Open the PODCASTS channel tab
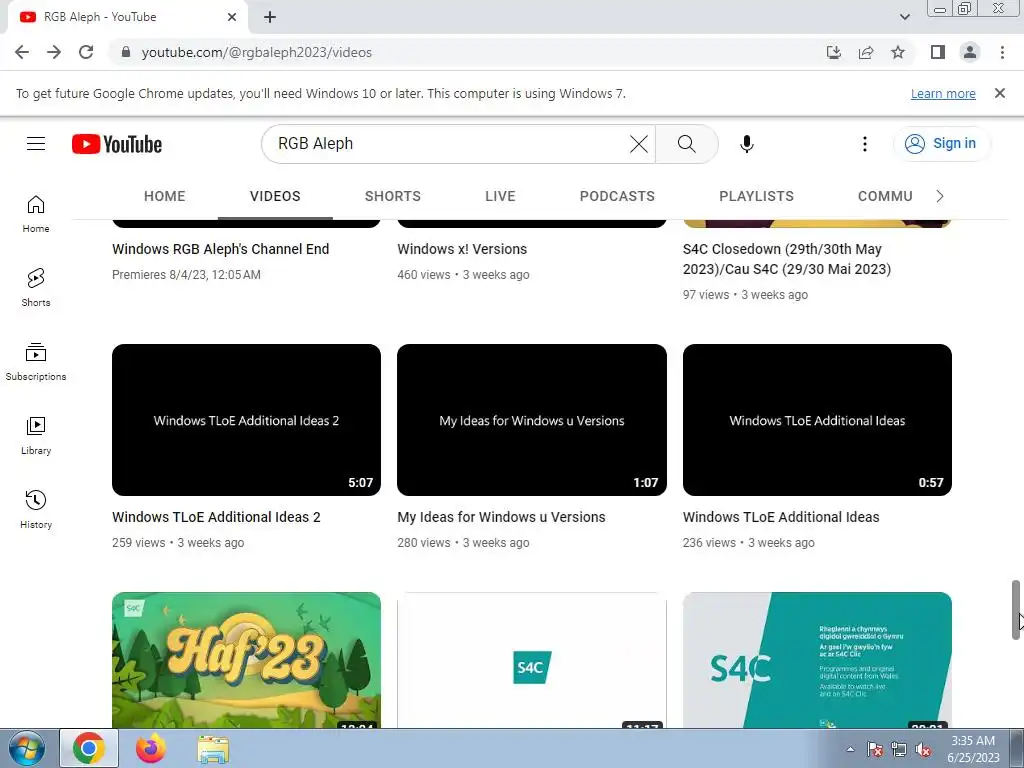This screenshot has height=768, width=1024. (617, 196)
